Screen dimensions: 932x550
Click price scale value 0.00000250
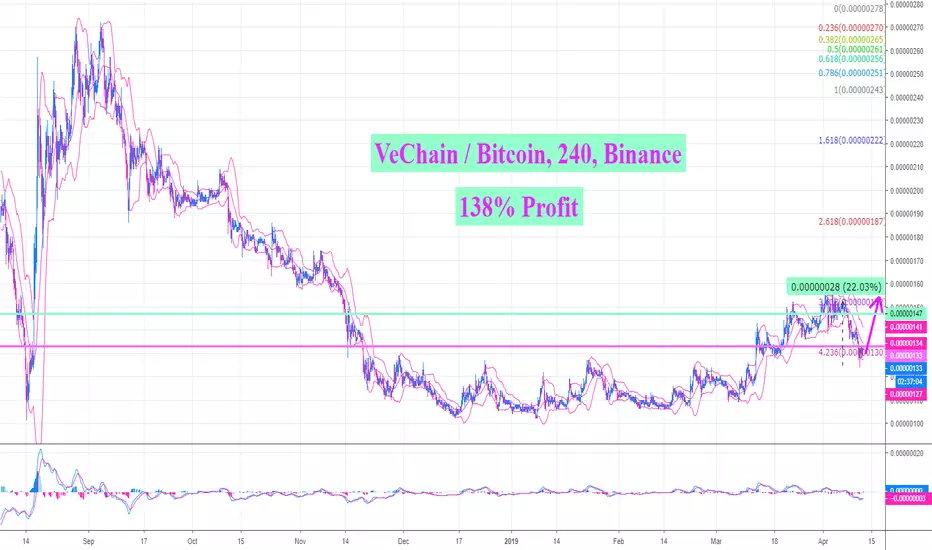(x=907, y=74)
